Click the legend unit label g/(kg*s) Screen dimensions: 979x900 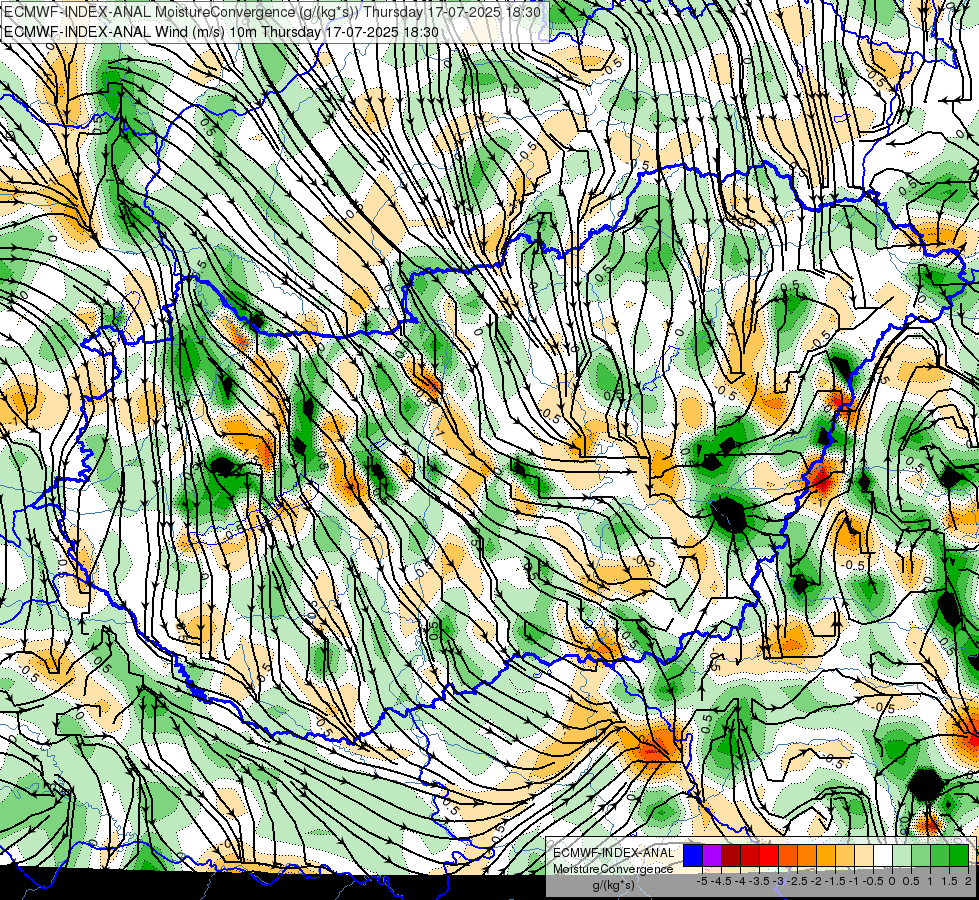[x=613, y=885]
